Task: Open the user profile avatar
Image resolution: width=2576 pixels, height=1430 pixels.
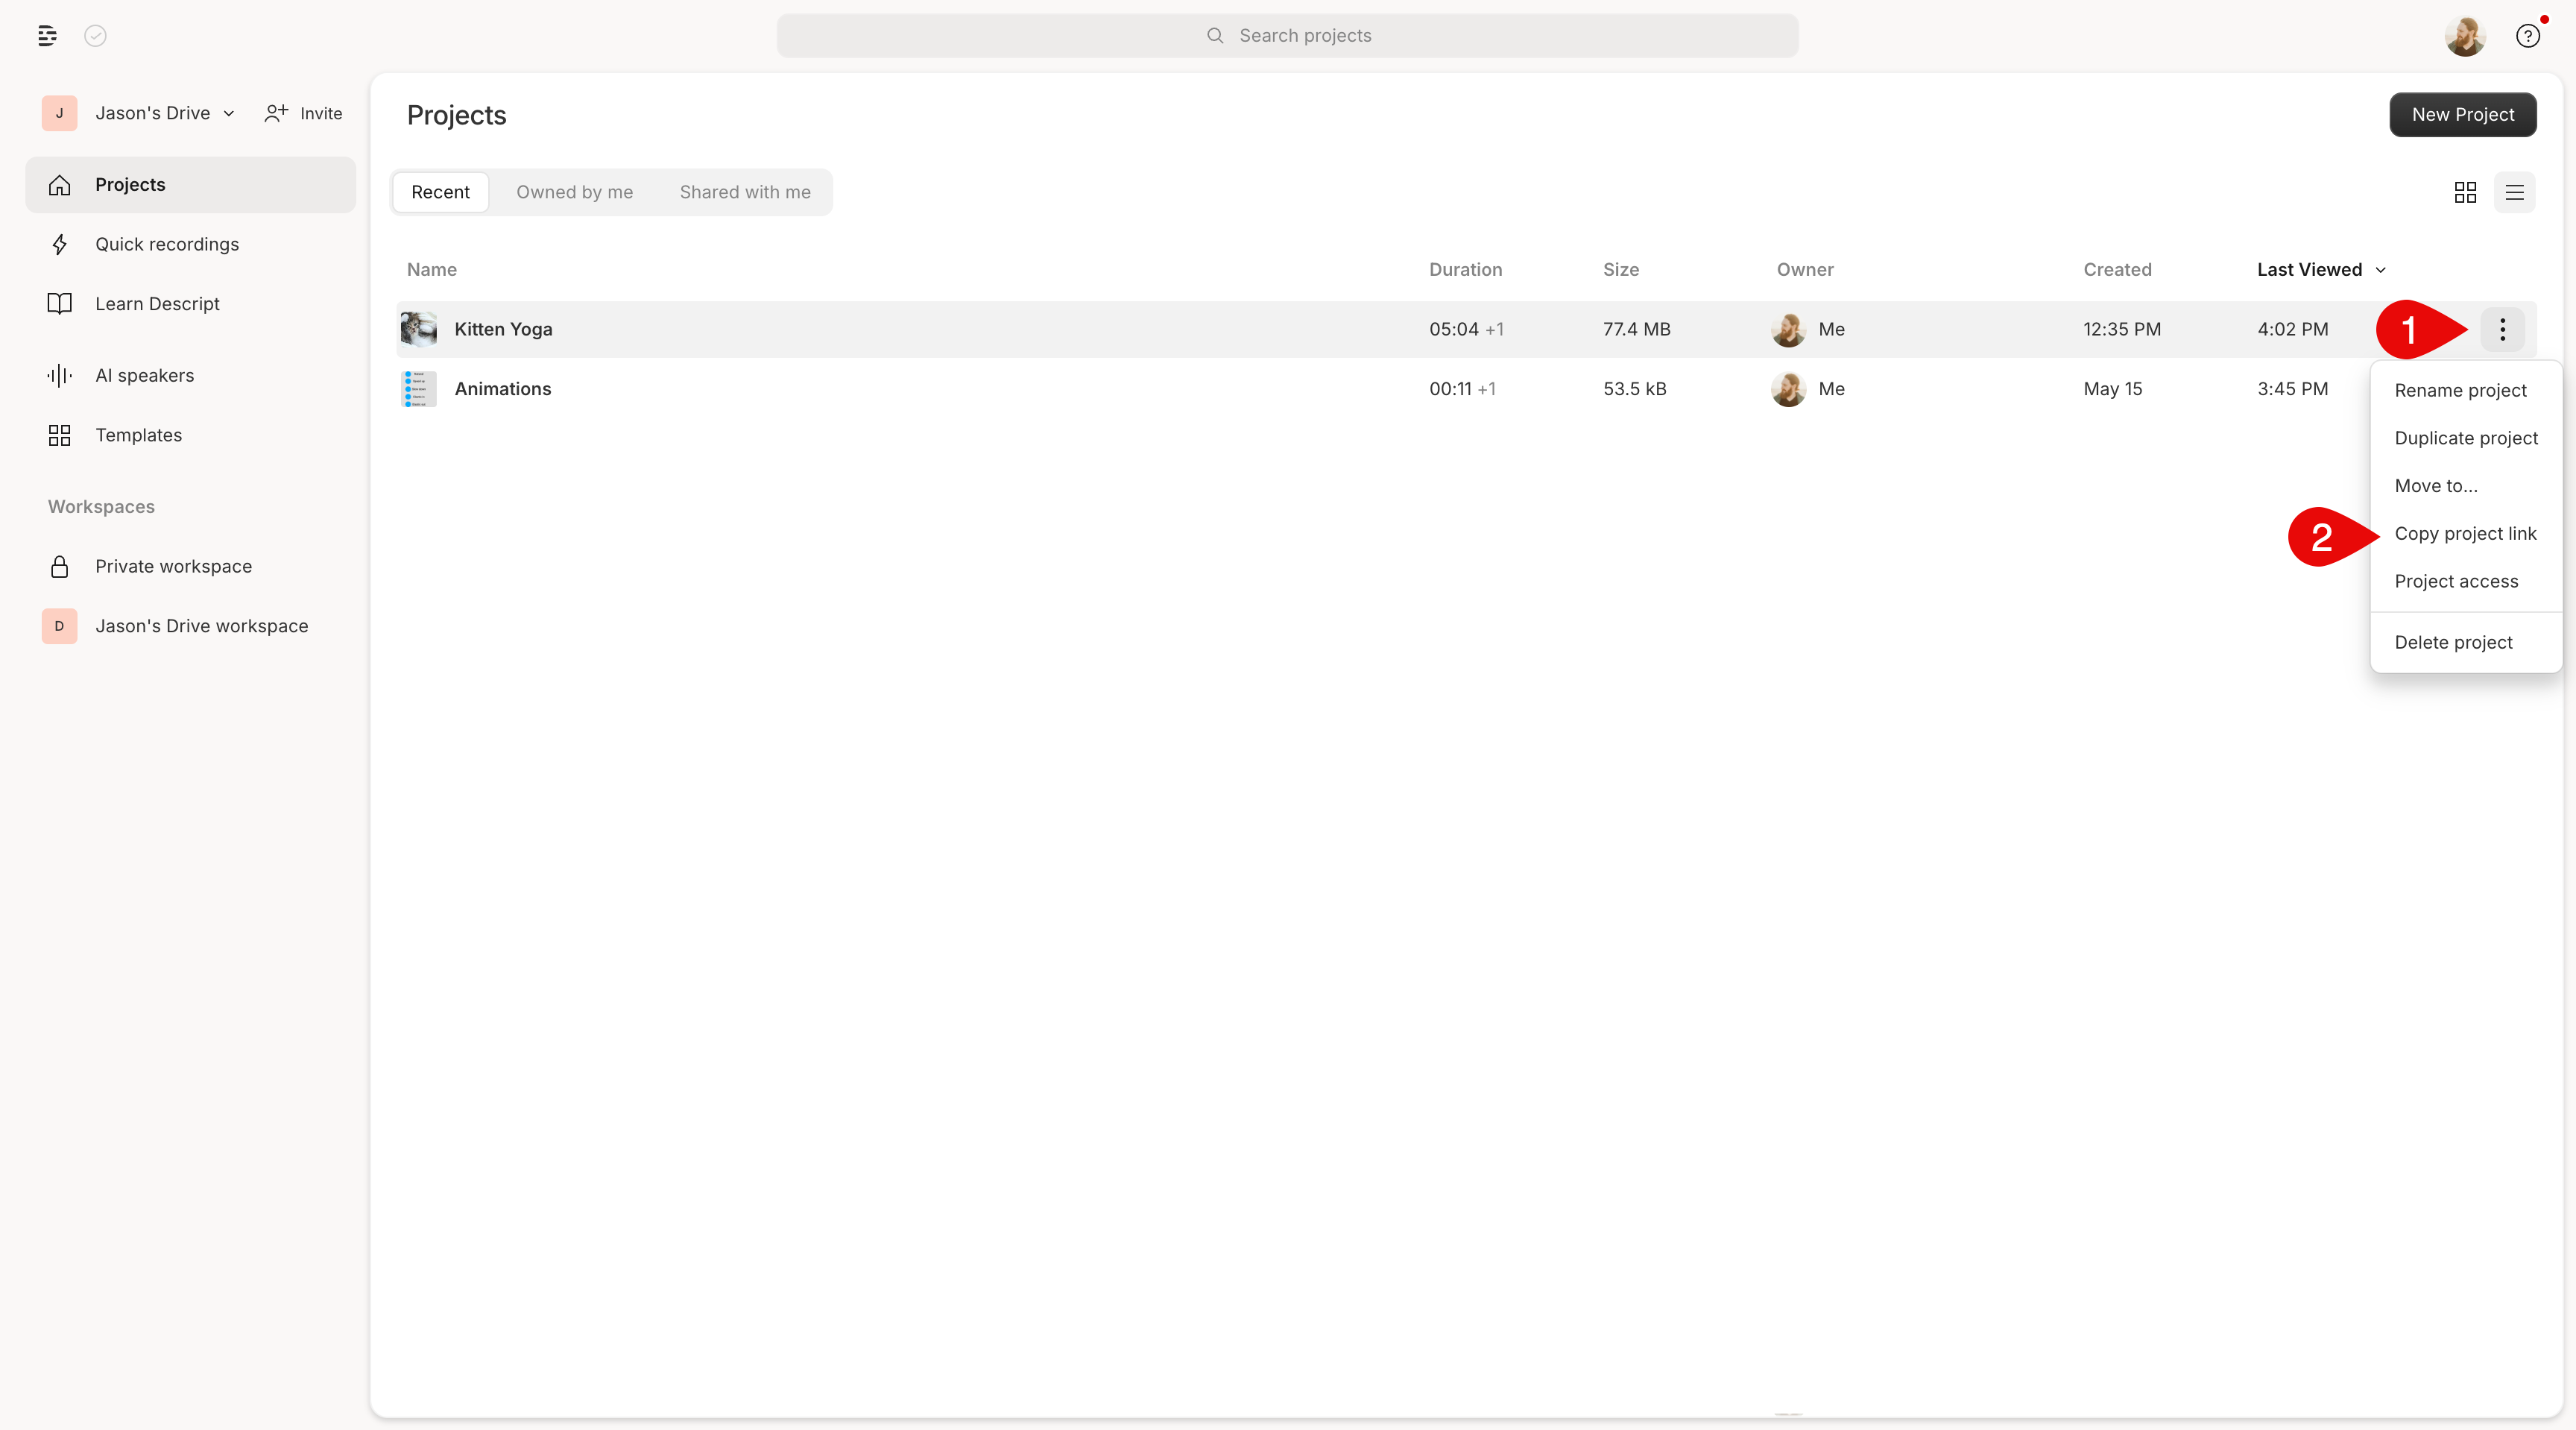Action: (x=2465, y=36)
